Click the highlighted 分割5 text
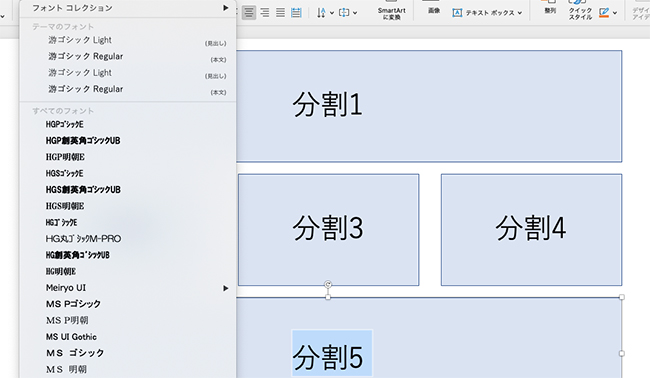650x378 pixels. (x=332, y=353)
